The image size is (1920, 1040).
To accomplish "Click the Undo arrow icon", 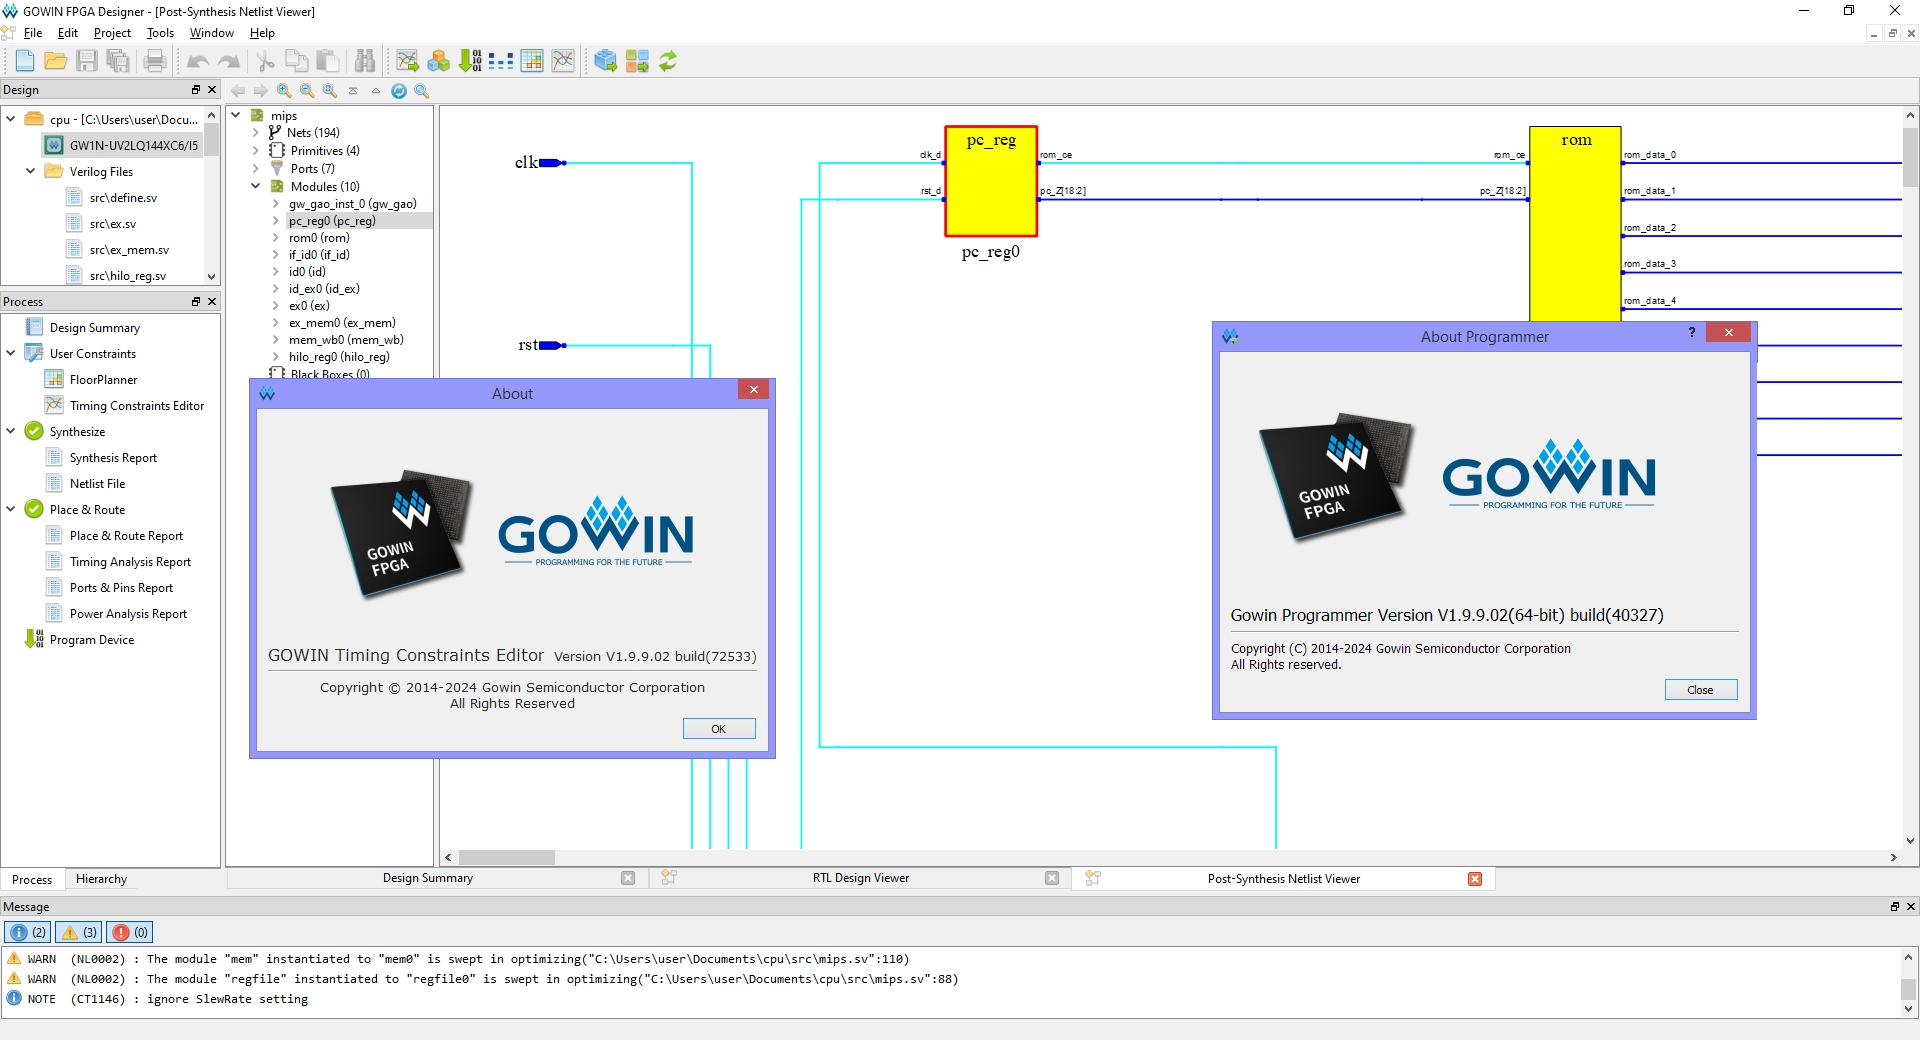I will (x=198, y=61).
